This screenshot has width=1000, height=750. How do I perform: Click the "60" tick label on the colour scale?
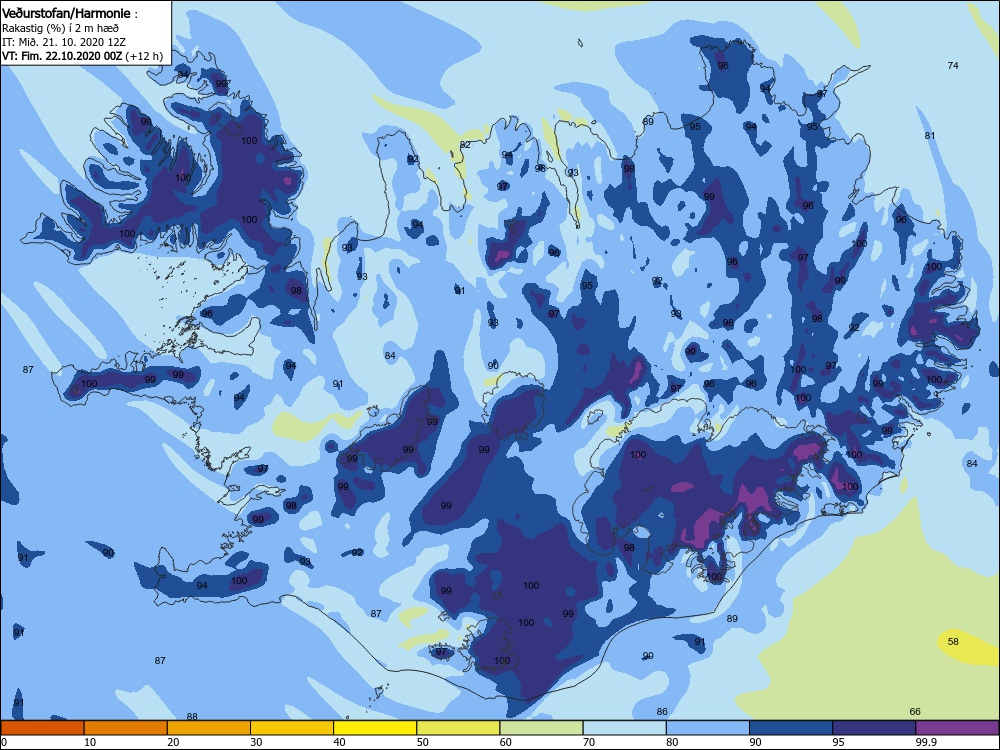(x=506, y=742)
